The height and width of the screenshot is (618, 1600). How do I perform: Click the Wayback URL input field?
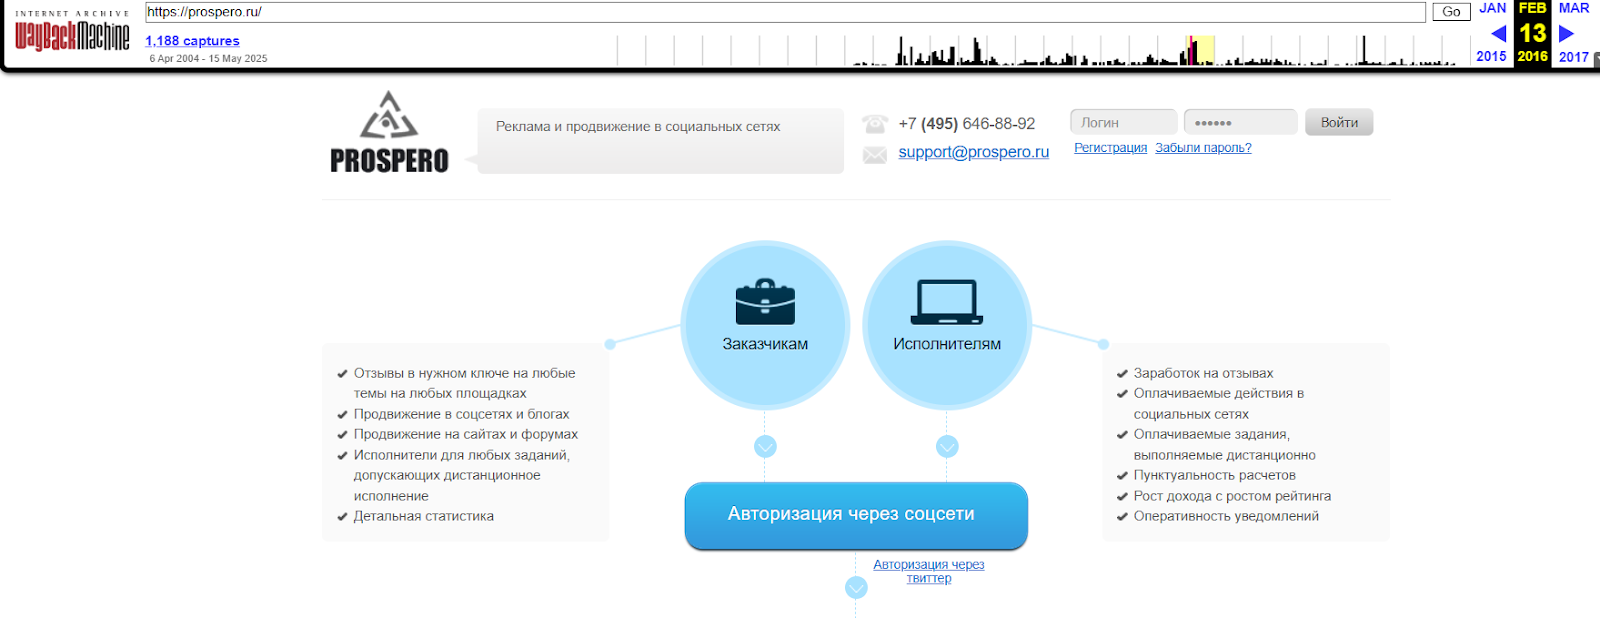pyautogui.click(x=785, y=12)
